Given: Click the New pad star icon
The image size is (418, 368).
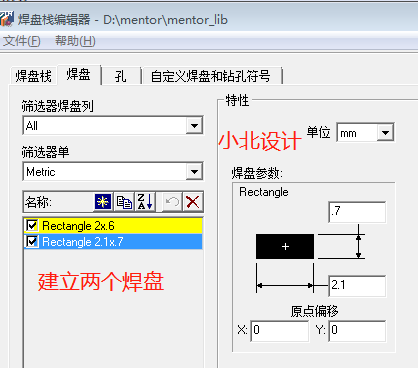Looking at the screenshot, I should click(x=103, y=202).
